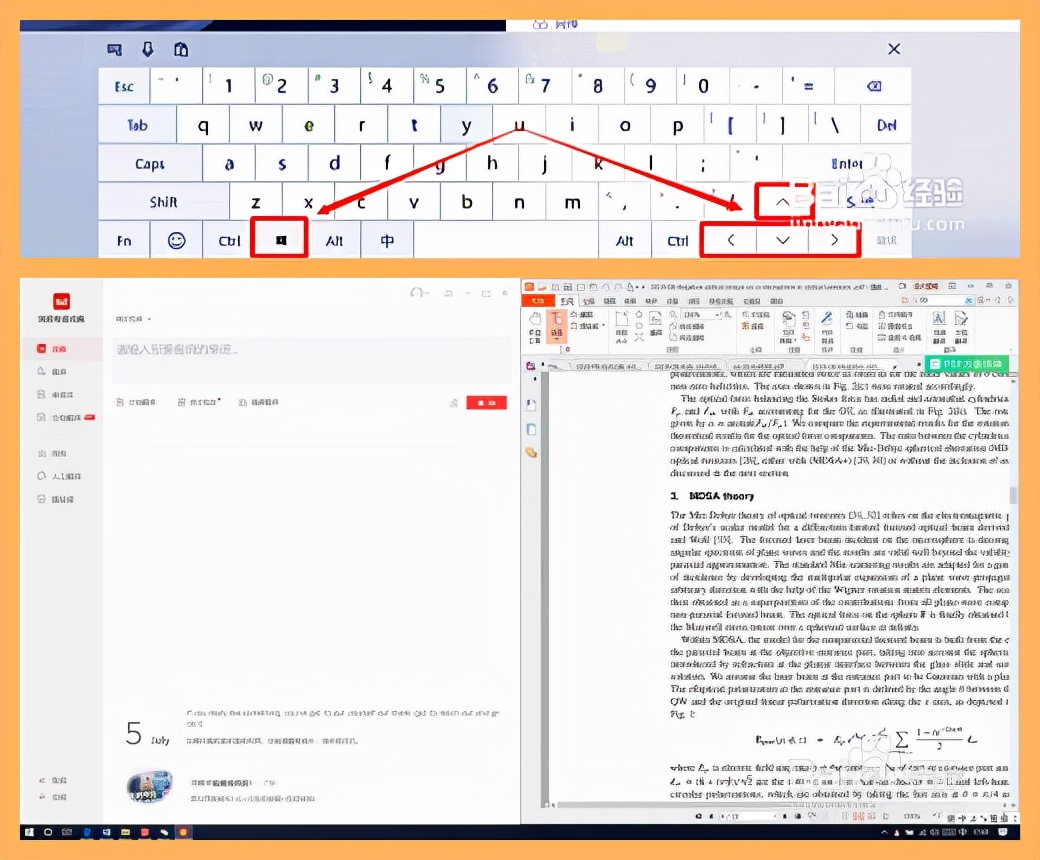The image size is (1040, 860).
Task: Click the first icon above the Esc key
Action: (114, 50)
